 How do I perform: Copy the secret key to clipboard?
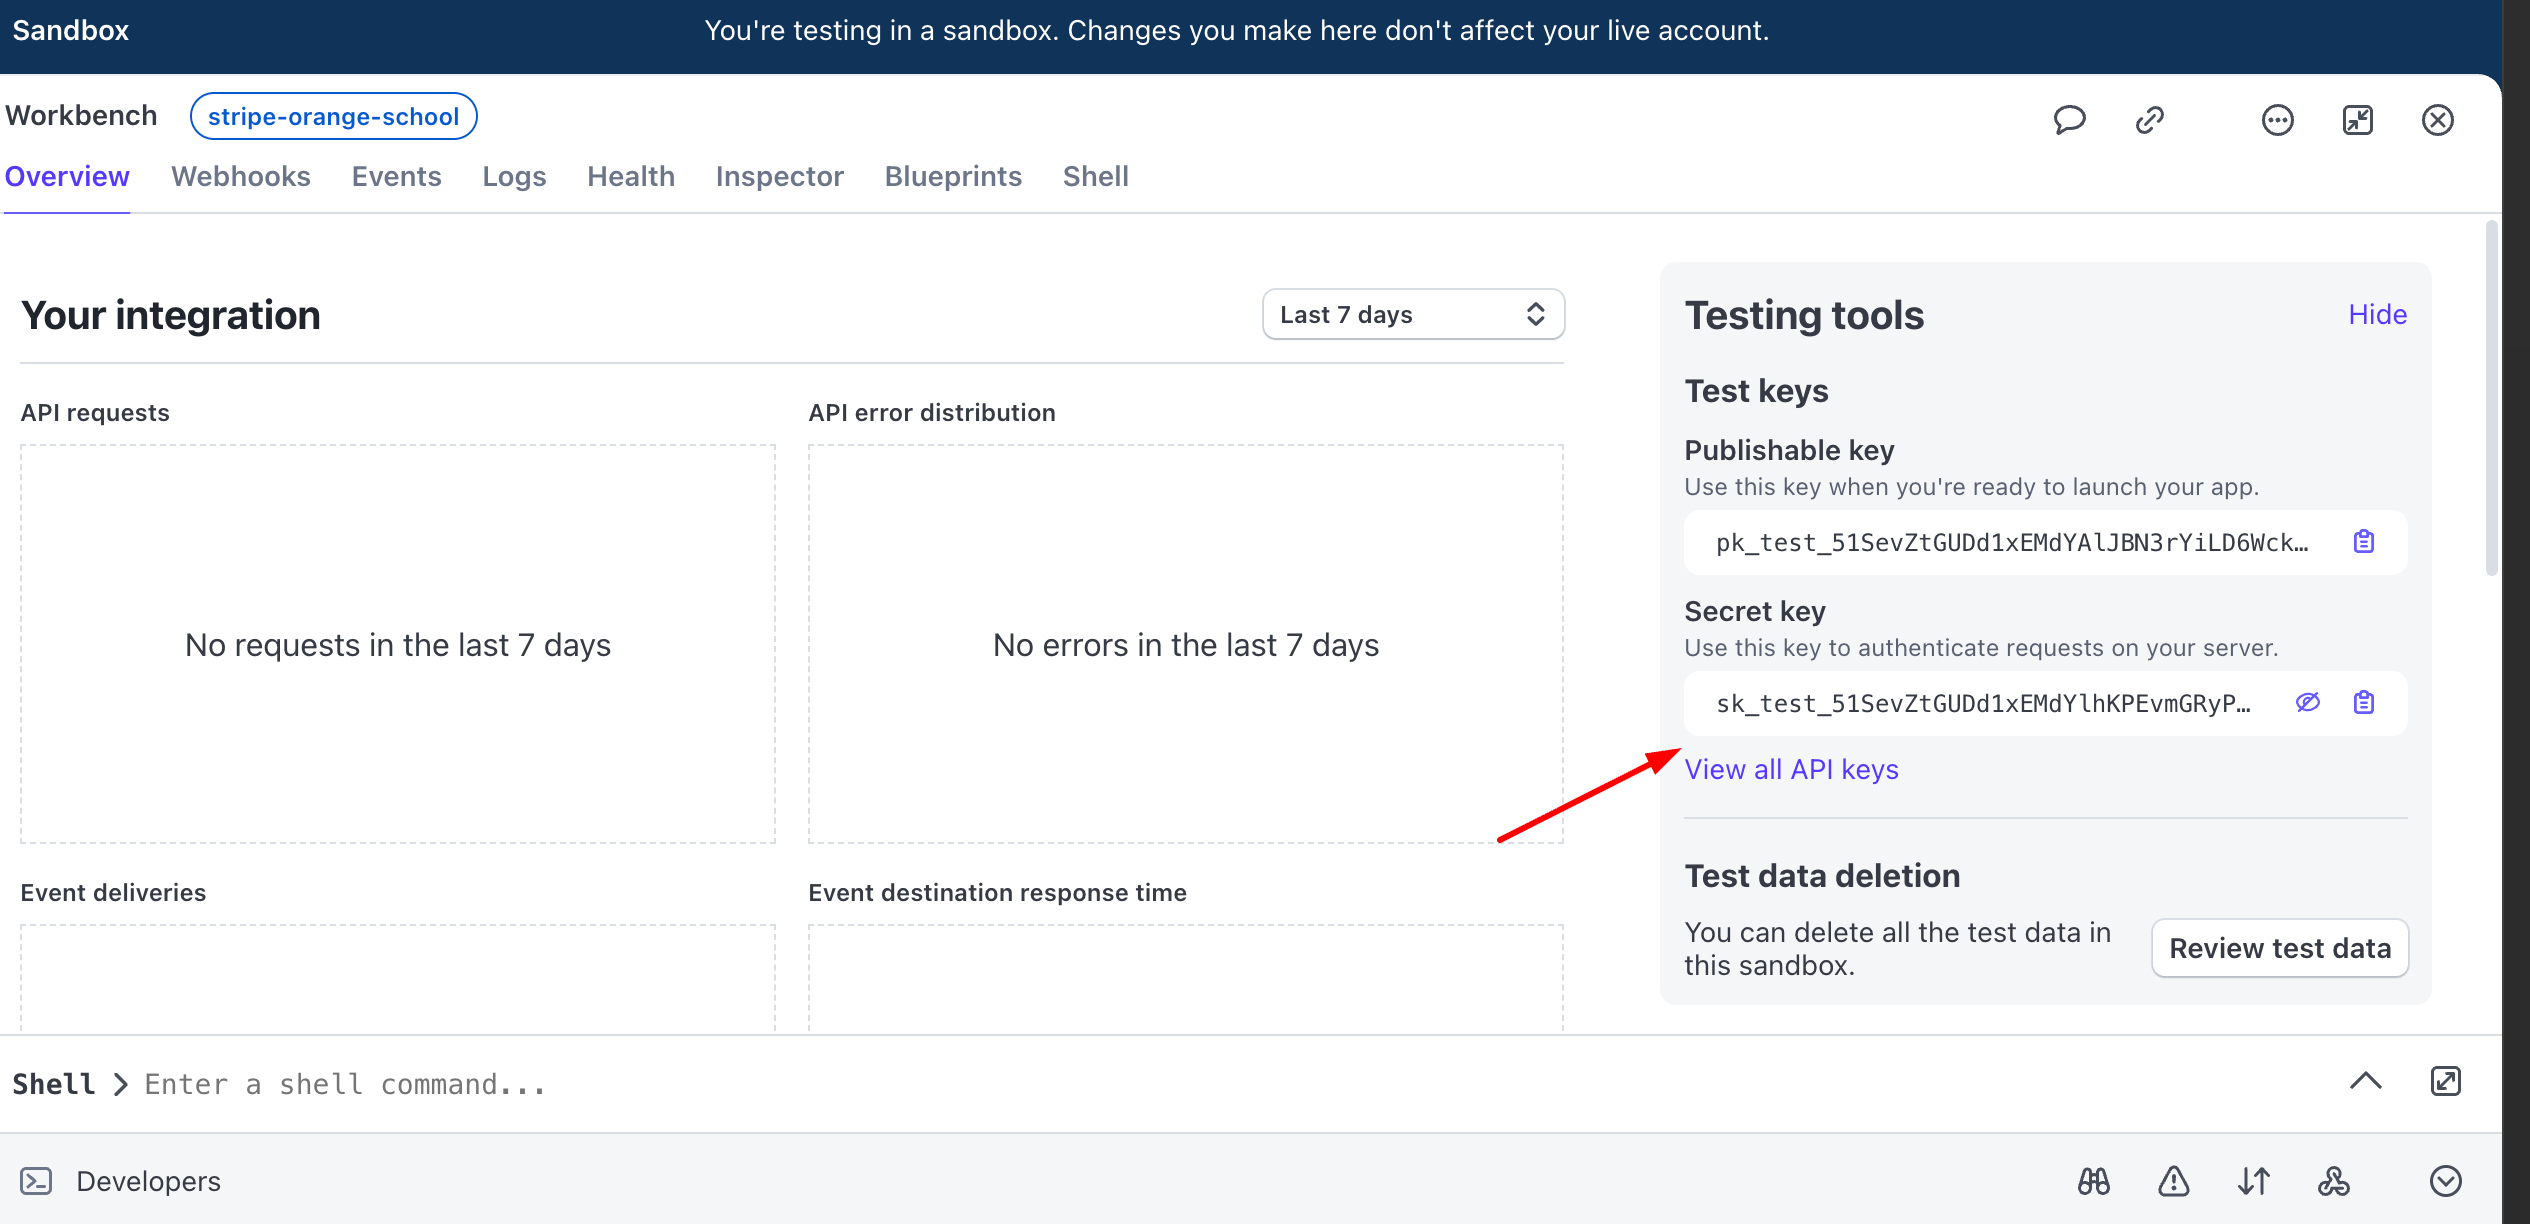[2363, 703]
